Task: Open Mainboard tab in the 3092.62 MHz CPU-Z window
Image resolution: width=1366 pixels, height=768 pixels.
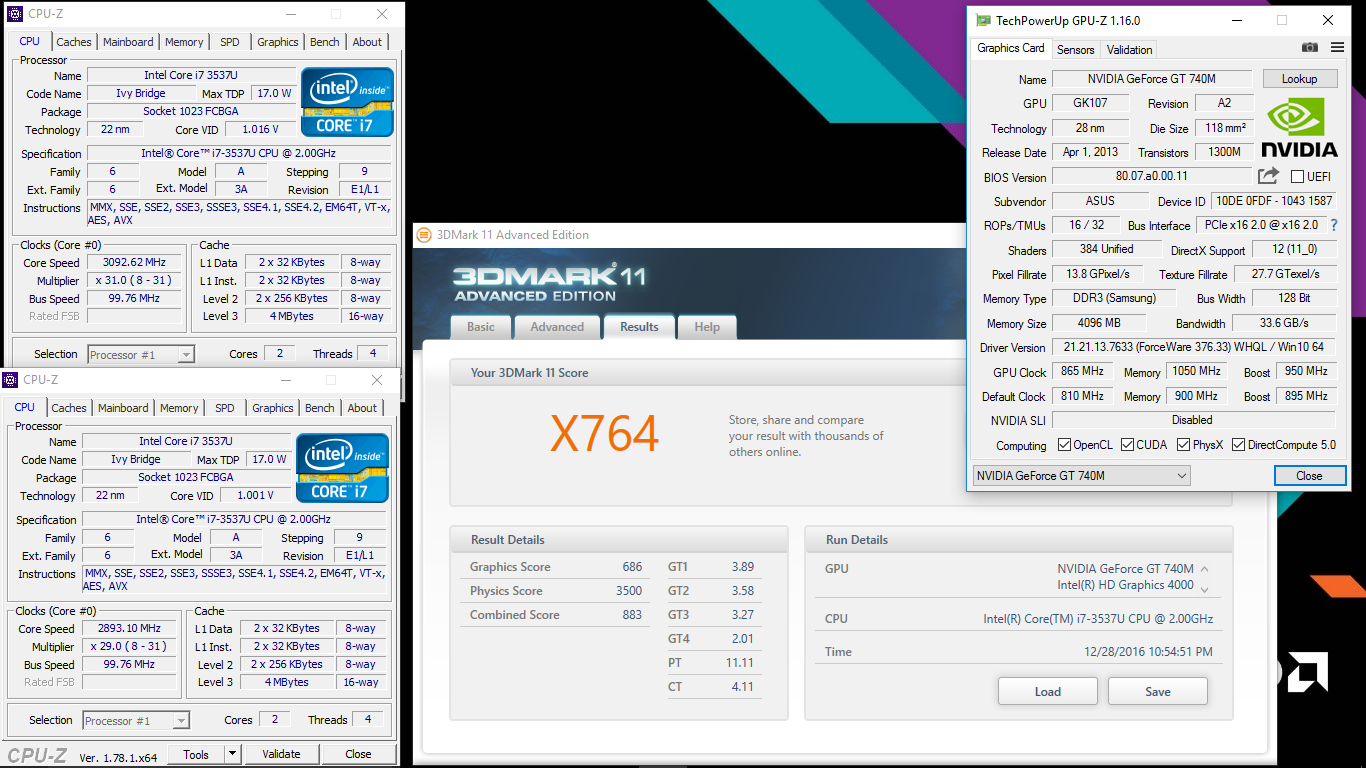Action: coord(128,42)
